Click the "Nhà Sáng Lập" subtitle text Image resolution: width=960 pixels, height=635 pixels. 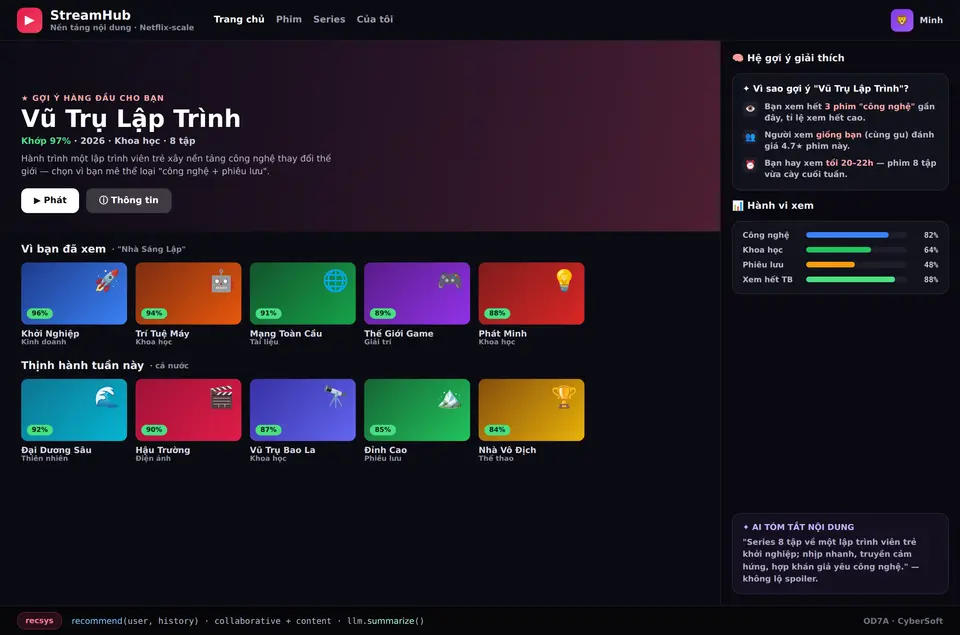(151, 249)
